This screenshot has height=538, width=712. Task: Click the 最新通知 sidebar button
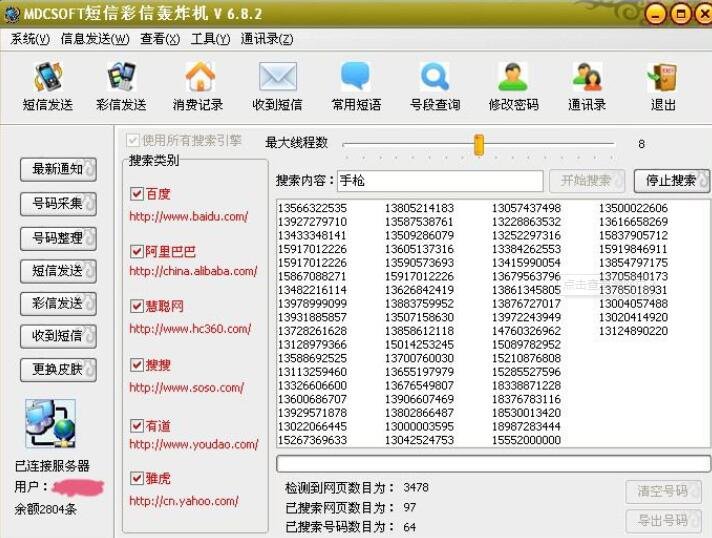(58, 169)
